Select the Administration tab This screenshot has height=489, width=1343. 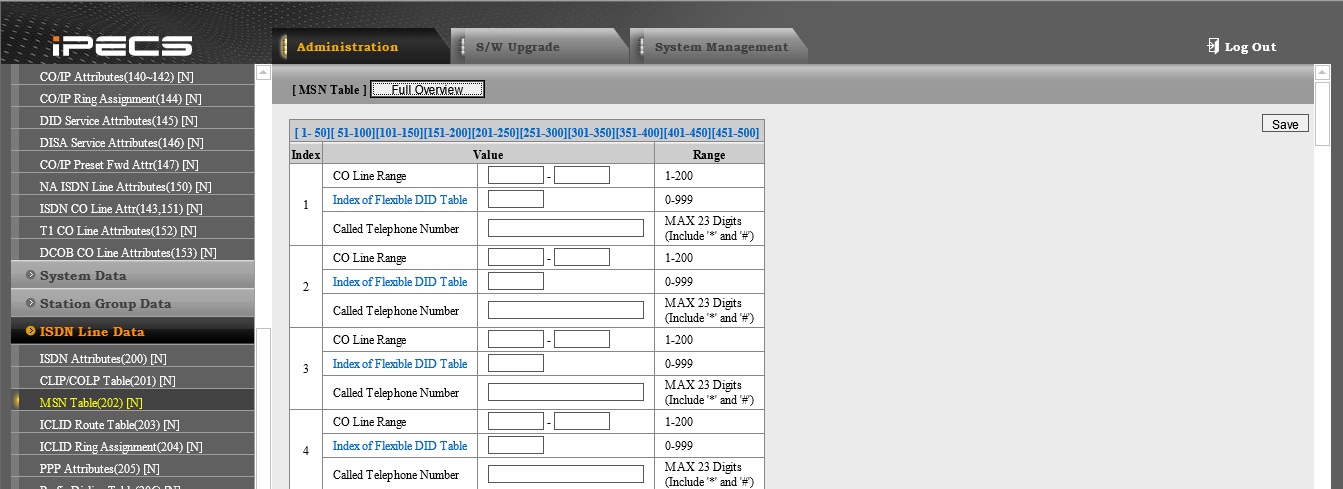347,47
